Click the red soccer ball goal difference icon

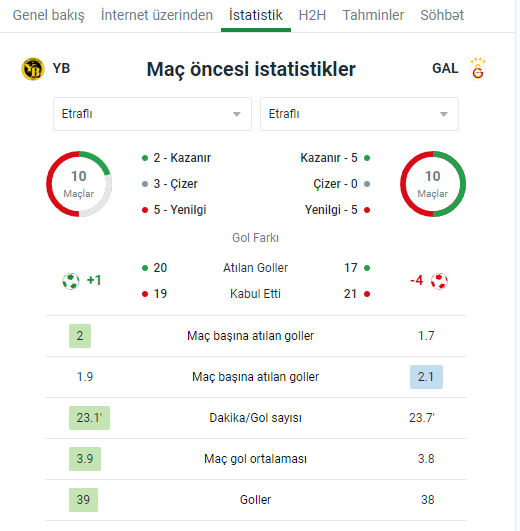coord(439,281)
